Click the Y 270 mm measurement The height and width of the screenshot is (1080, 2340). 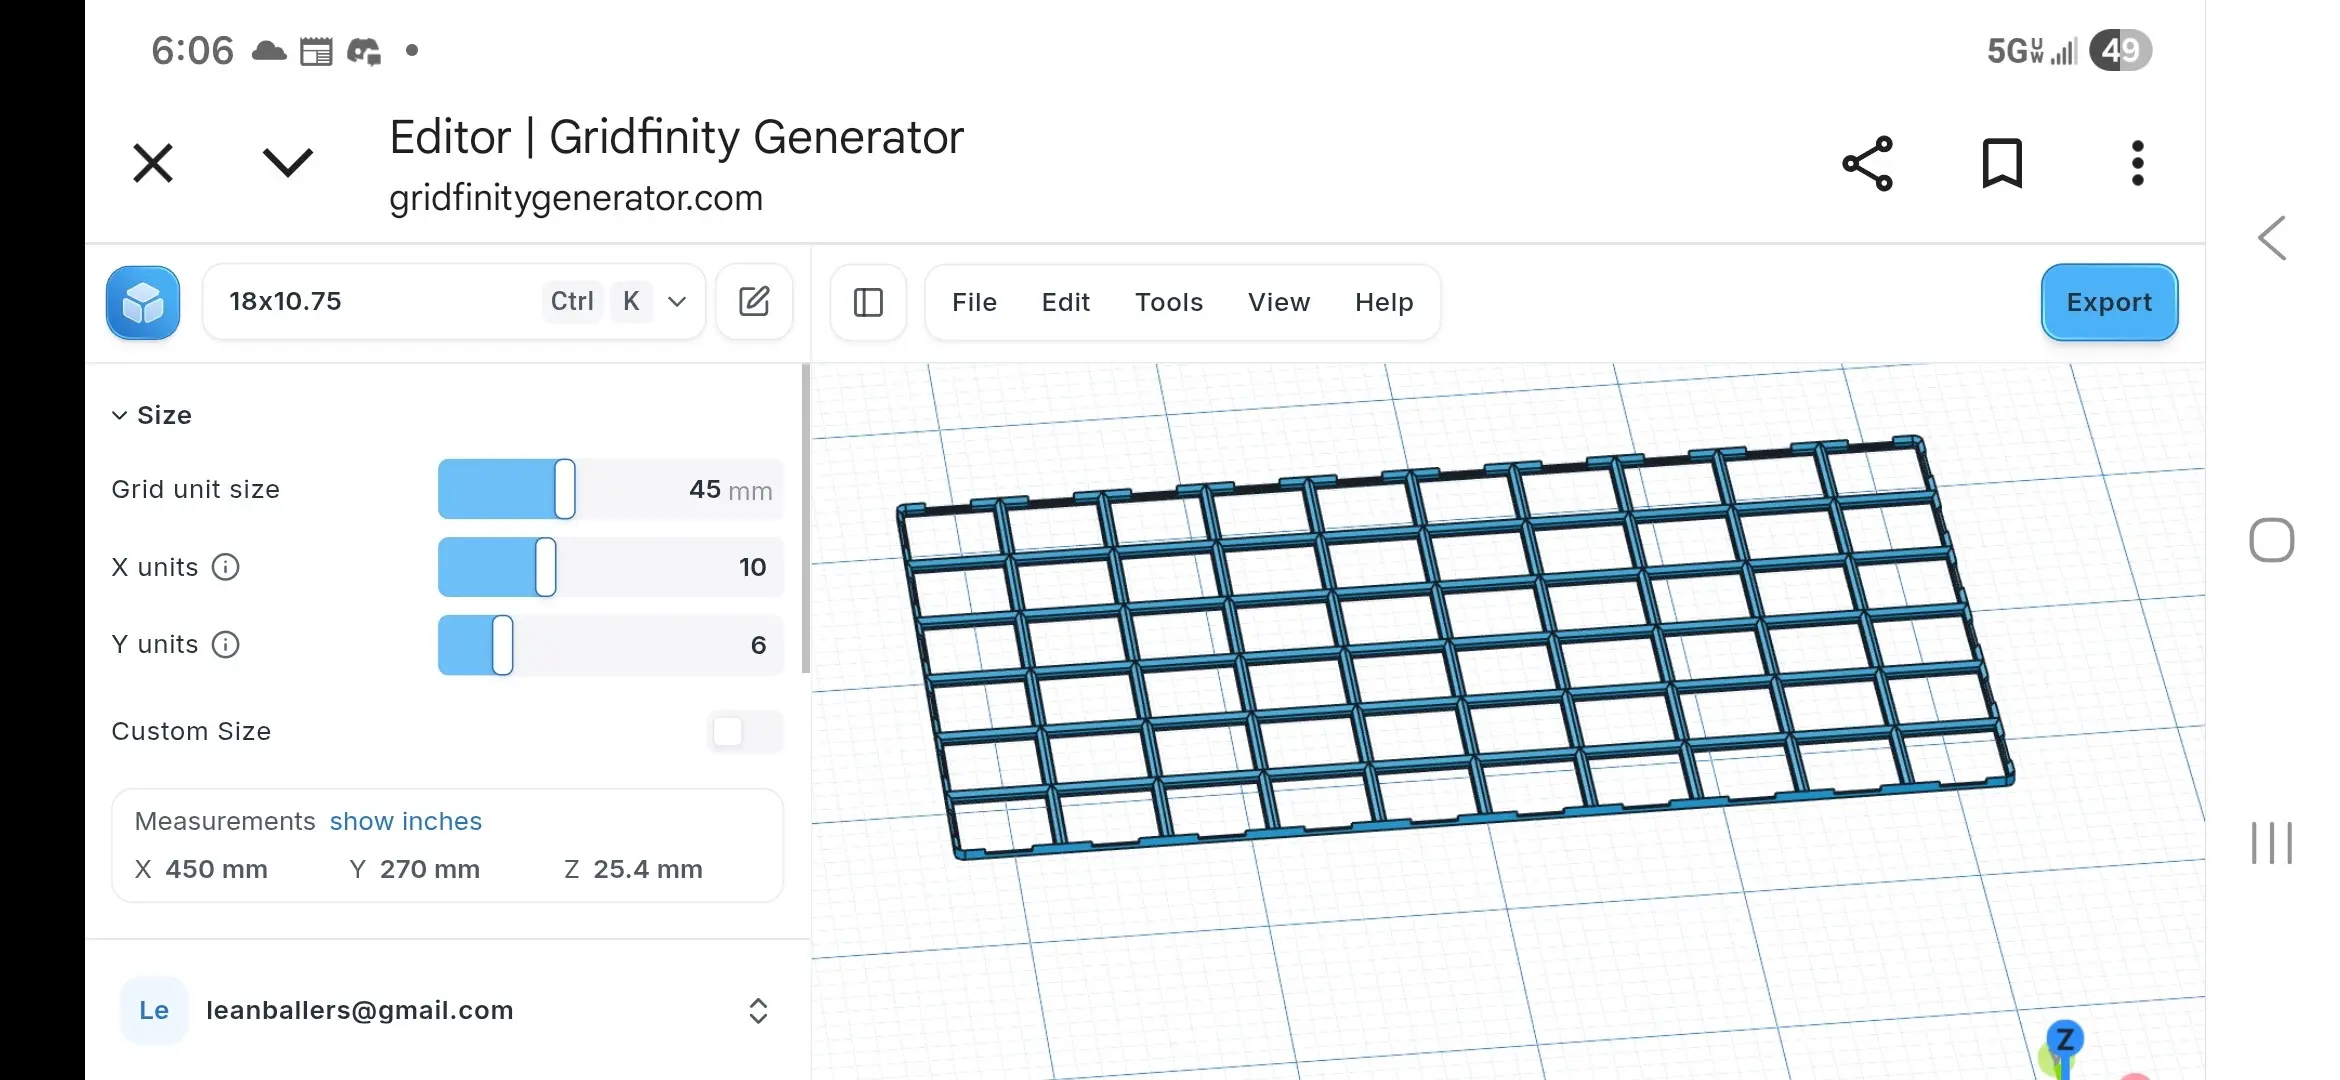click(x=415, y=869)
